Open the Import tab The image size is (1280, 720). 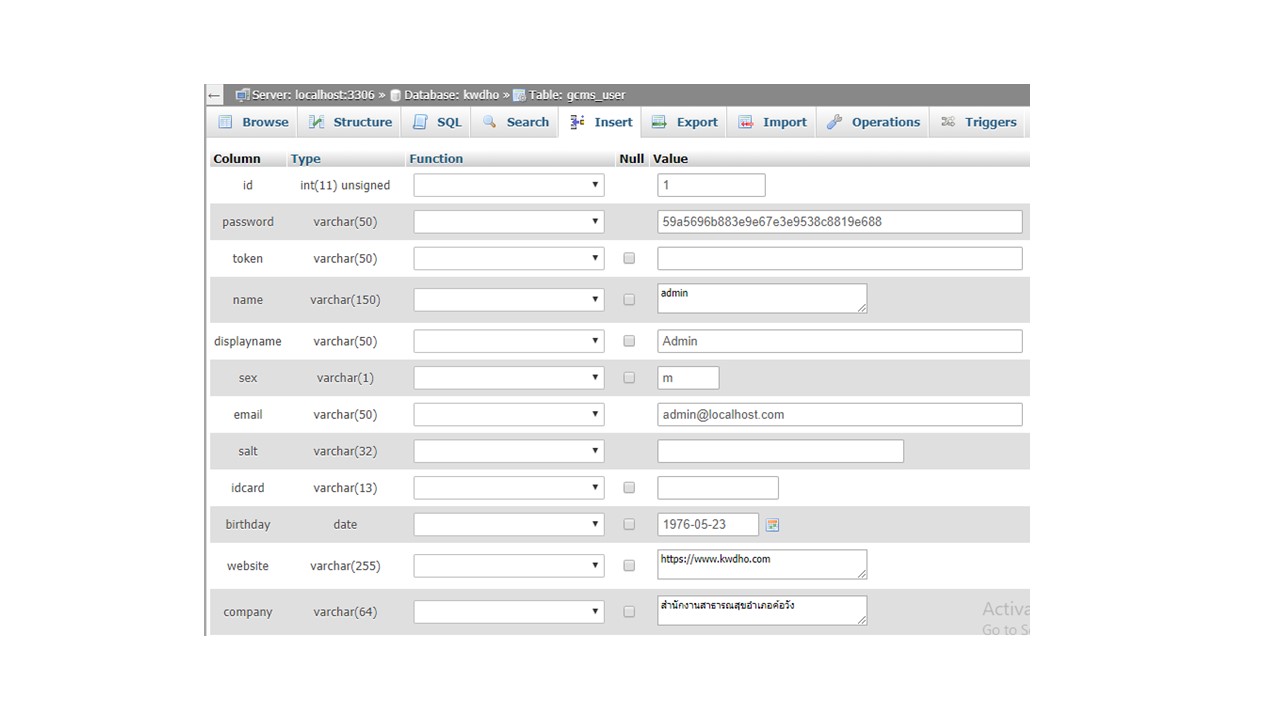pos(772,122)
